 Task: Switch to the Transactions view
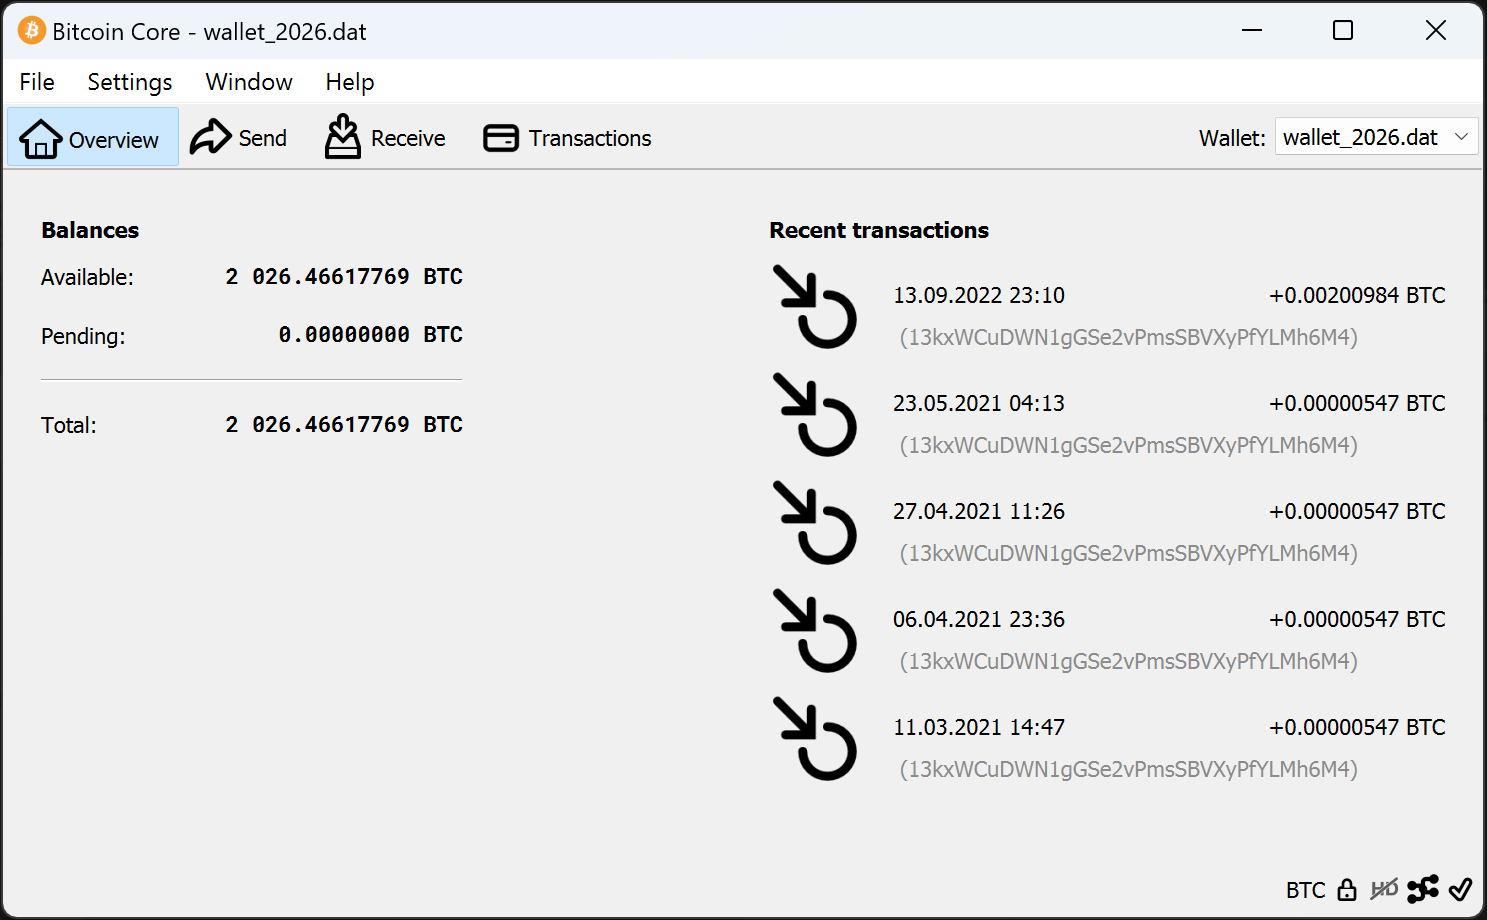(567, 138)
